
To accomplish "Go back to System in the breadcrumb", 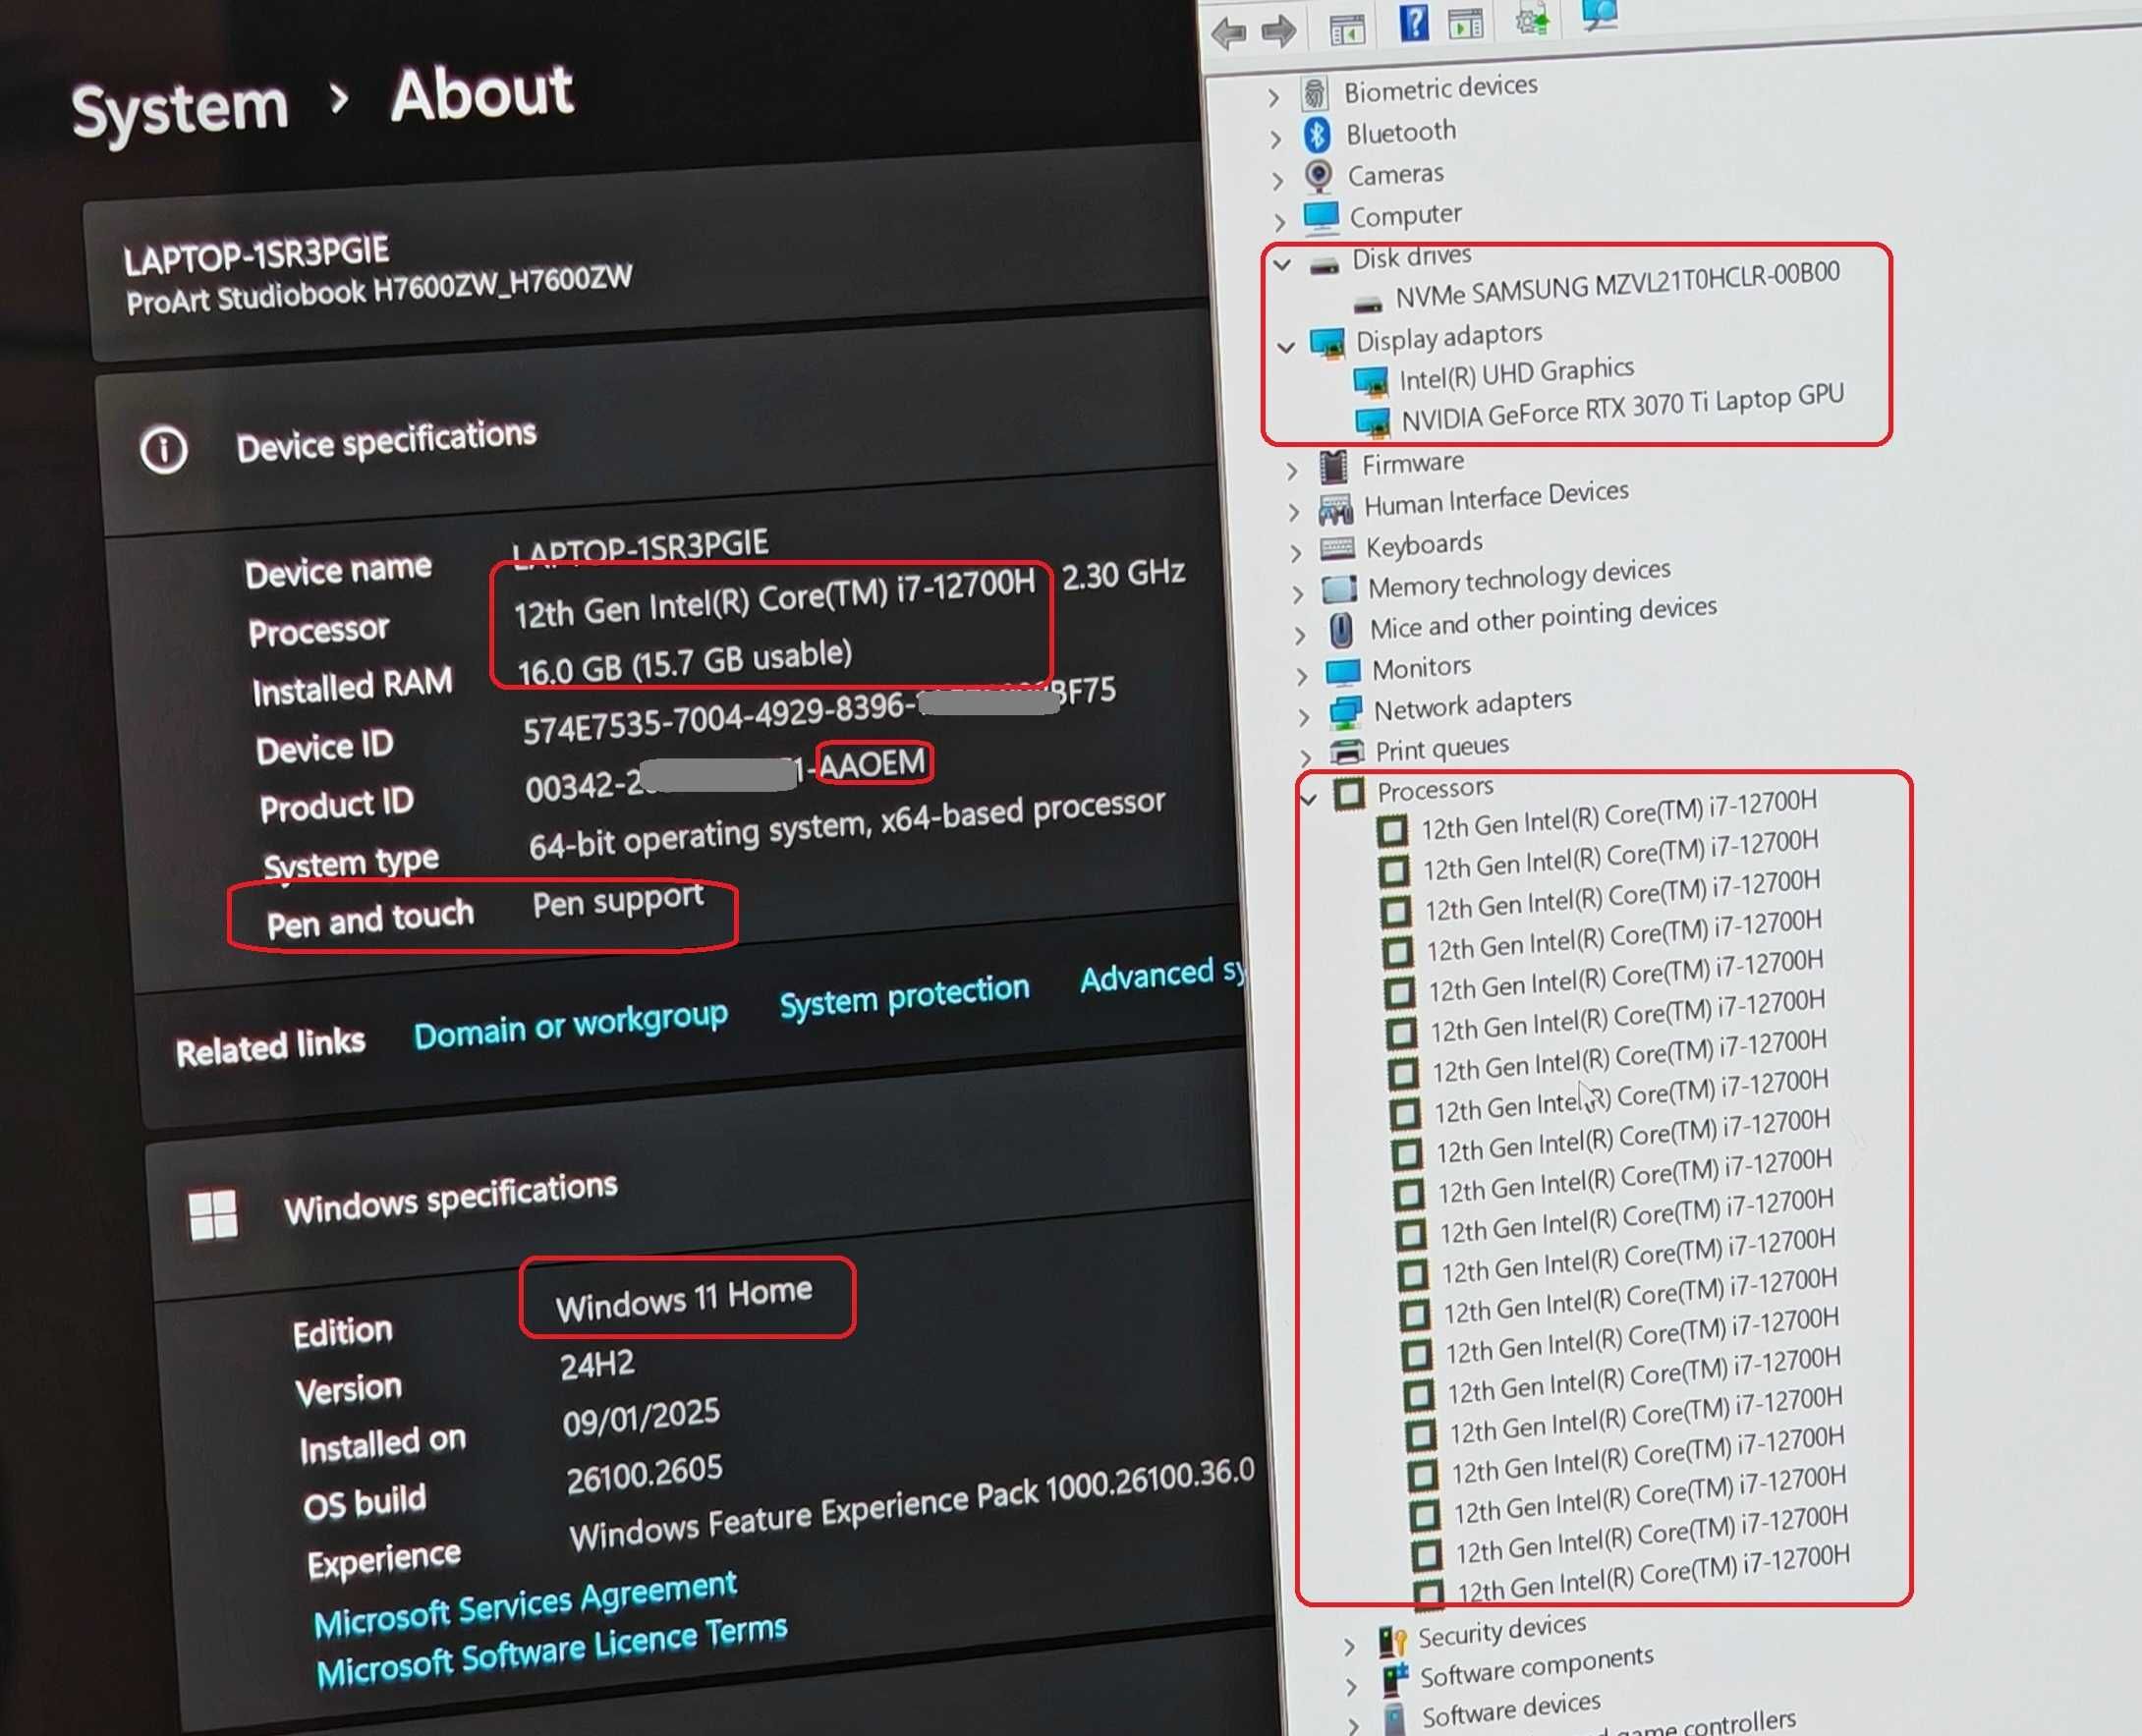I will point(180,108).
